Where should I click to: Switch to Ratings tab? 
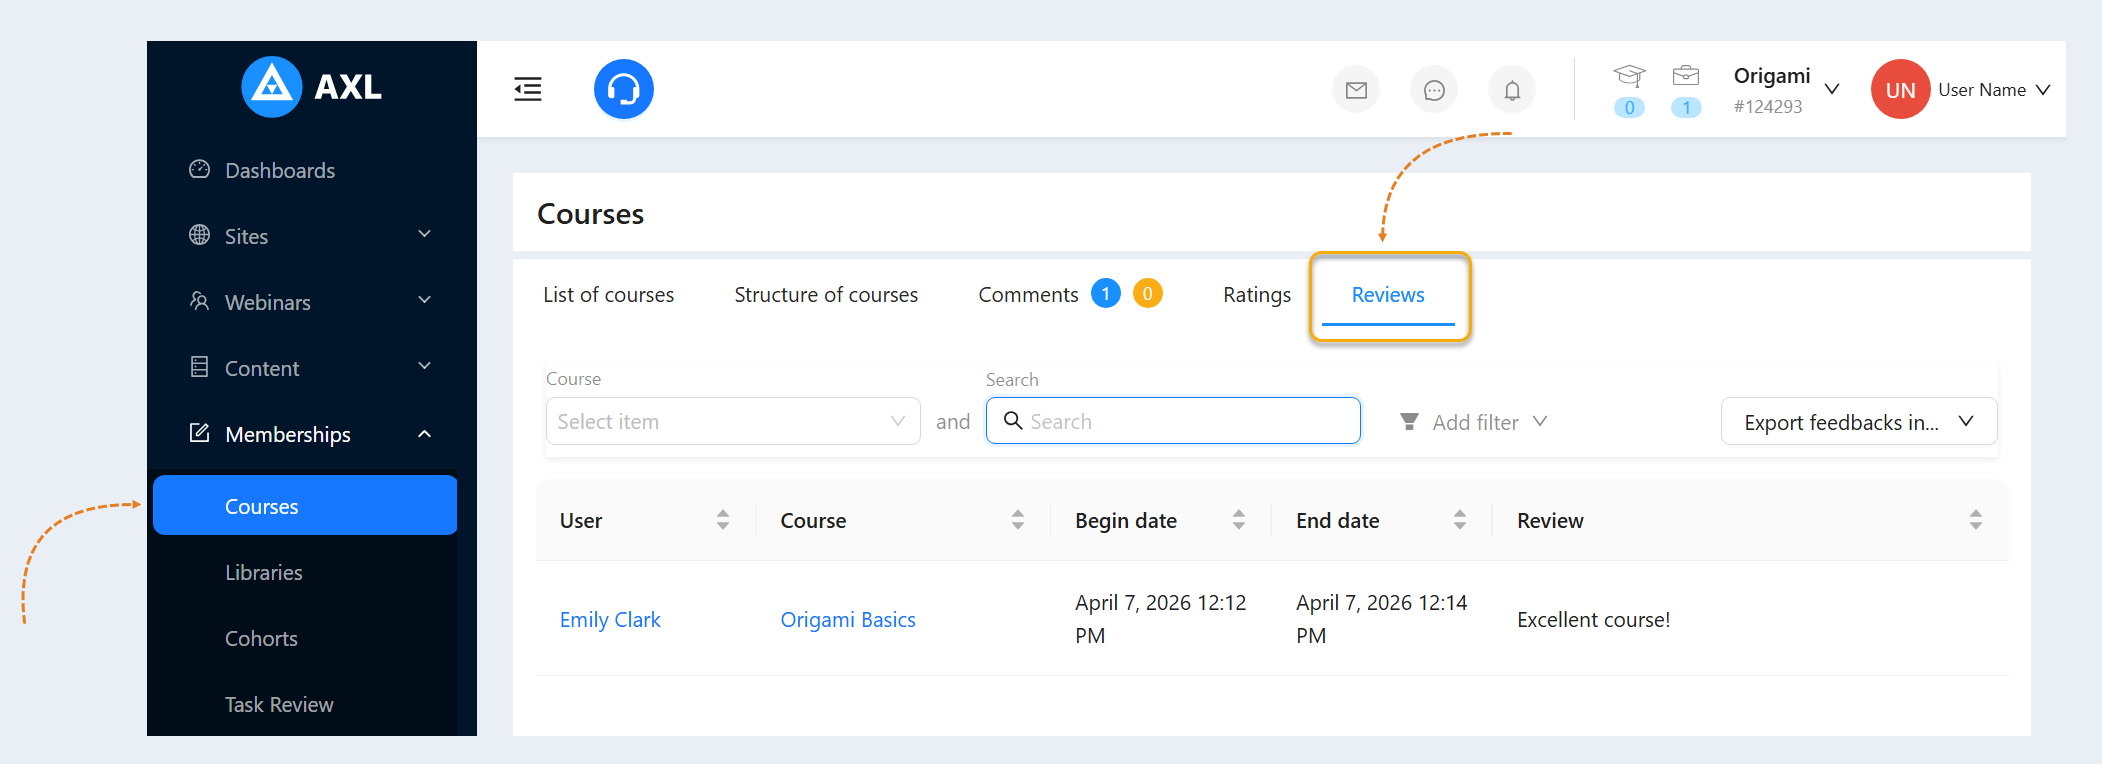pyautogui.click(x=1257, y=295)
